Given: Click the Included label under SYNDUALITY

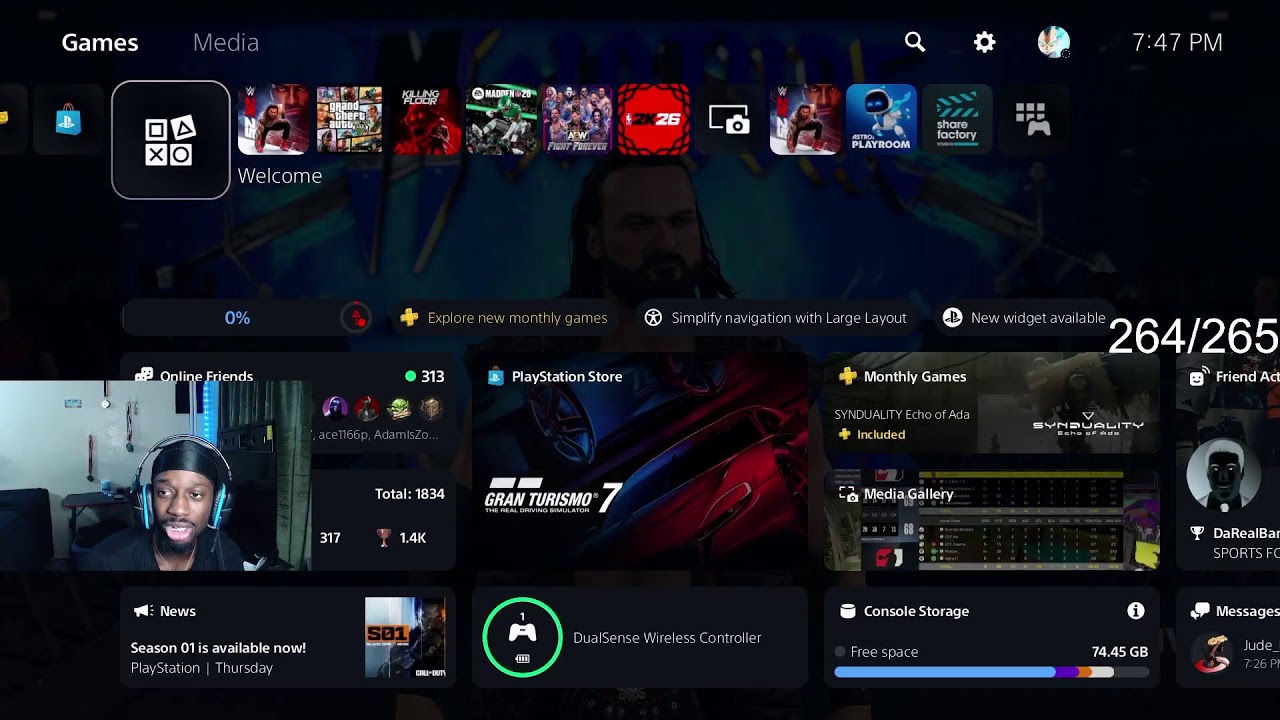Looking at the screenshot, I should point(881,435).
